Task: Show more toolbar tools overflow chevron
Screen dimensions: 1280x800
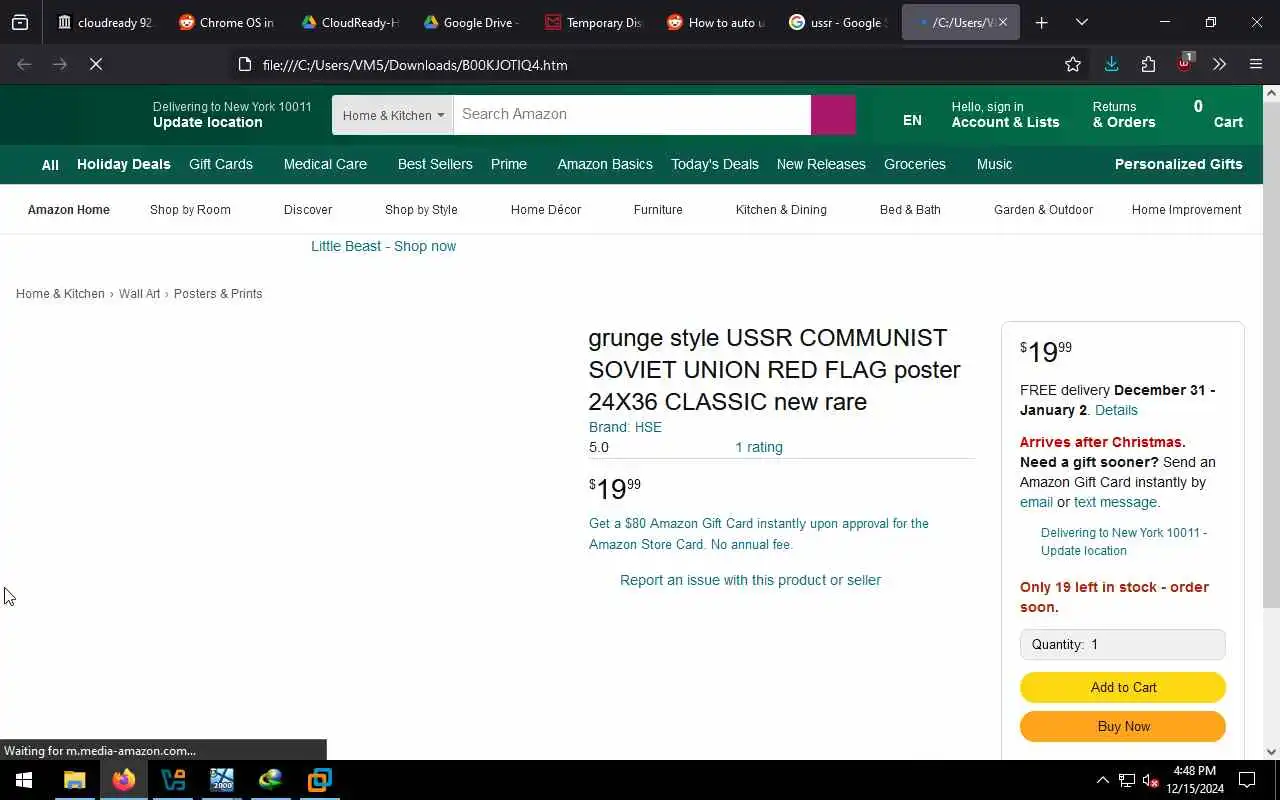Action: (x=1219, y=64)
